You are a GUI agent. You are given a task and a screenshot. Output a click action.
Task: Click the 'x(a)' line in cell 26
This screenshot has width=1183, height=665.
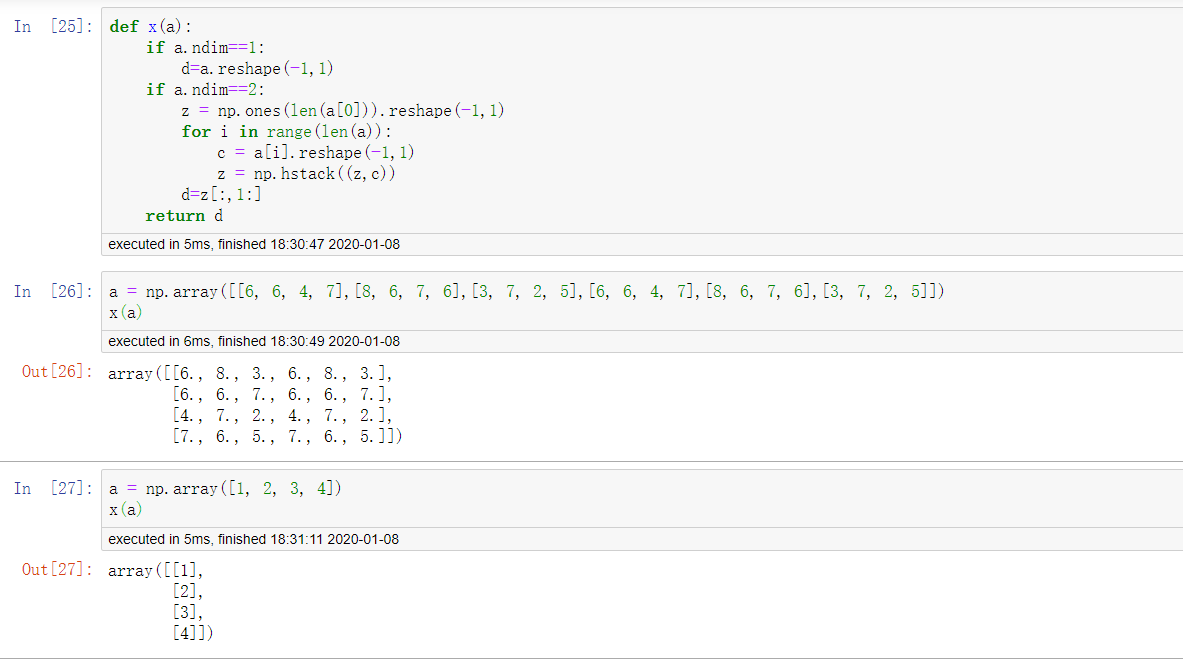tap(125, 313)
